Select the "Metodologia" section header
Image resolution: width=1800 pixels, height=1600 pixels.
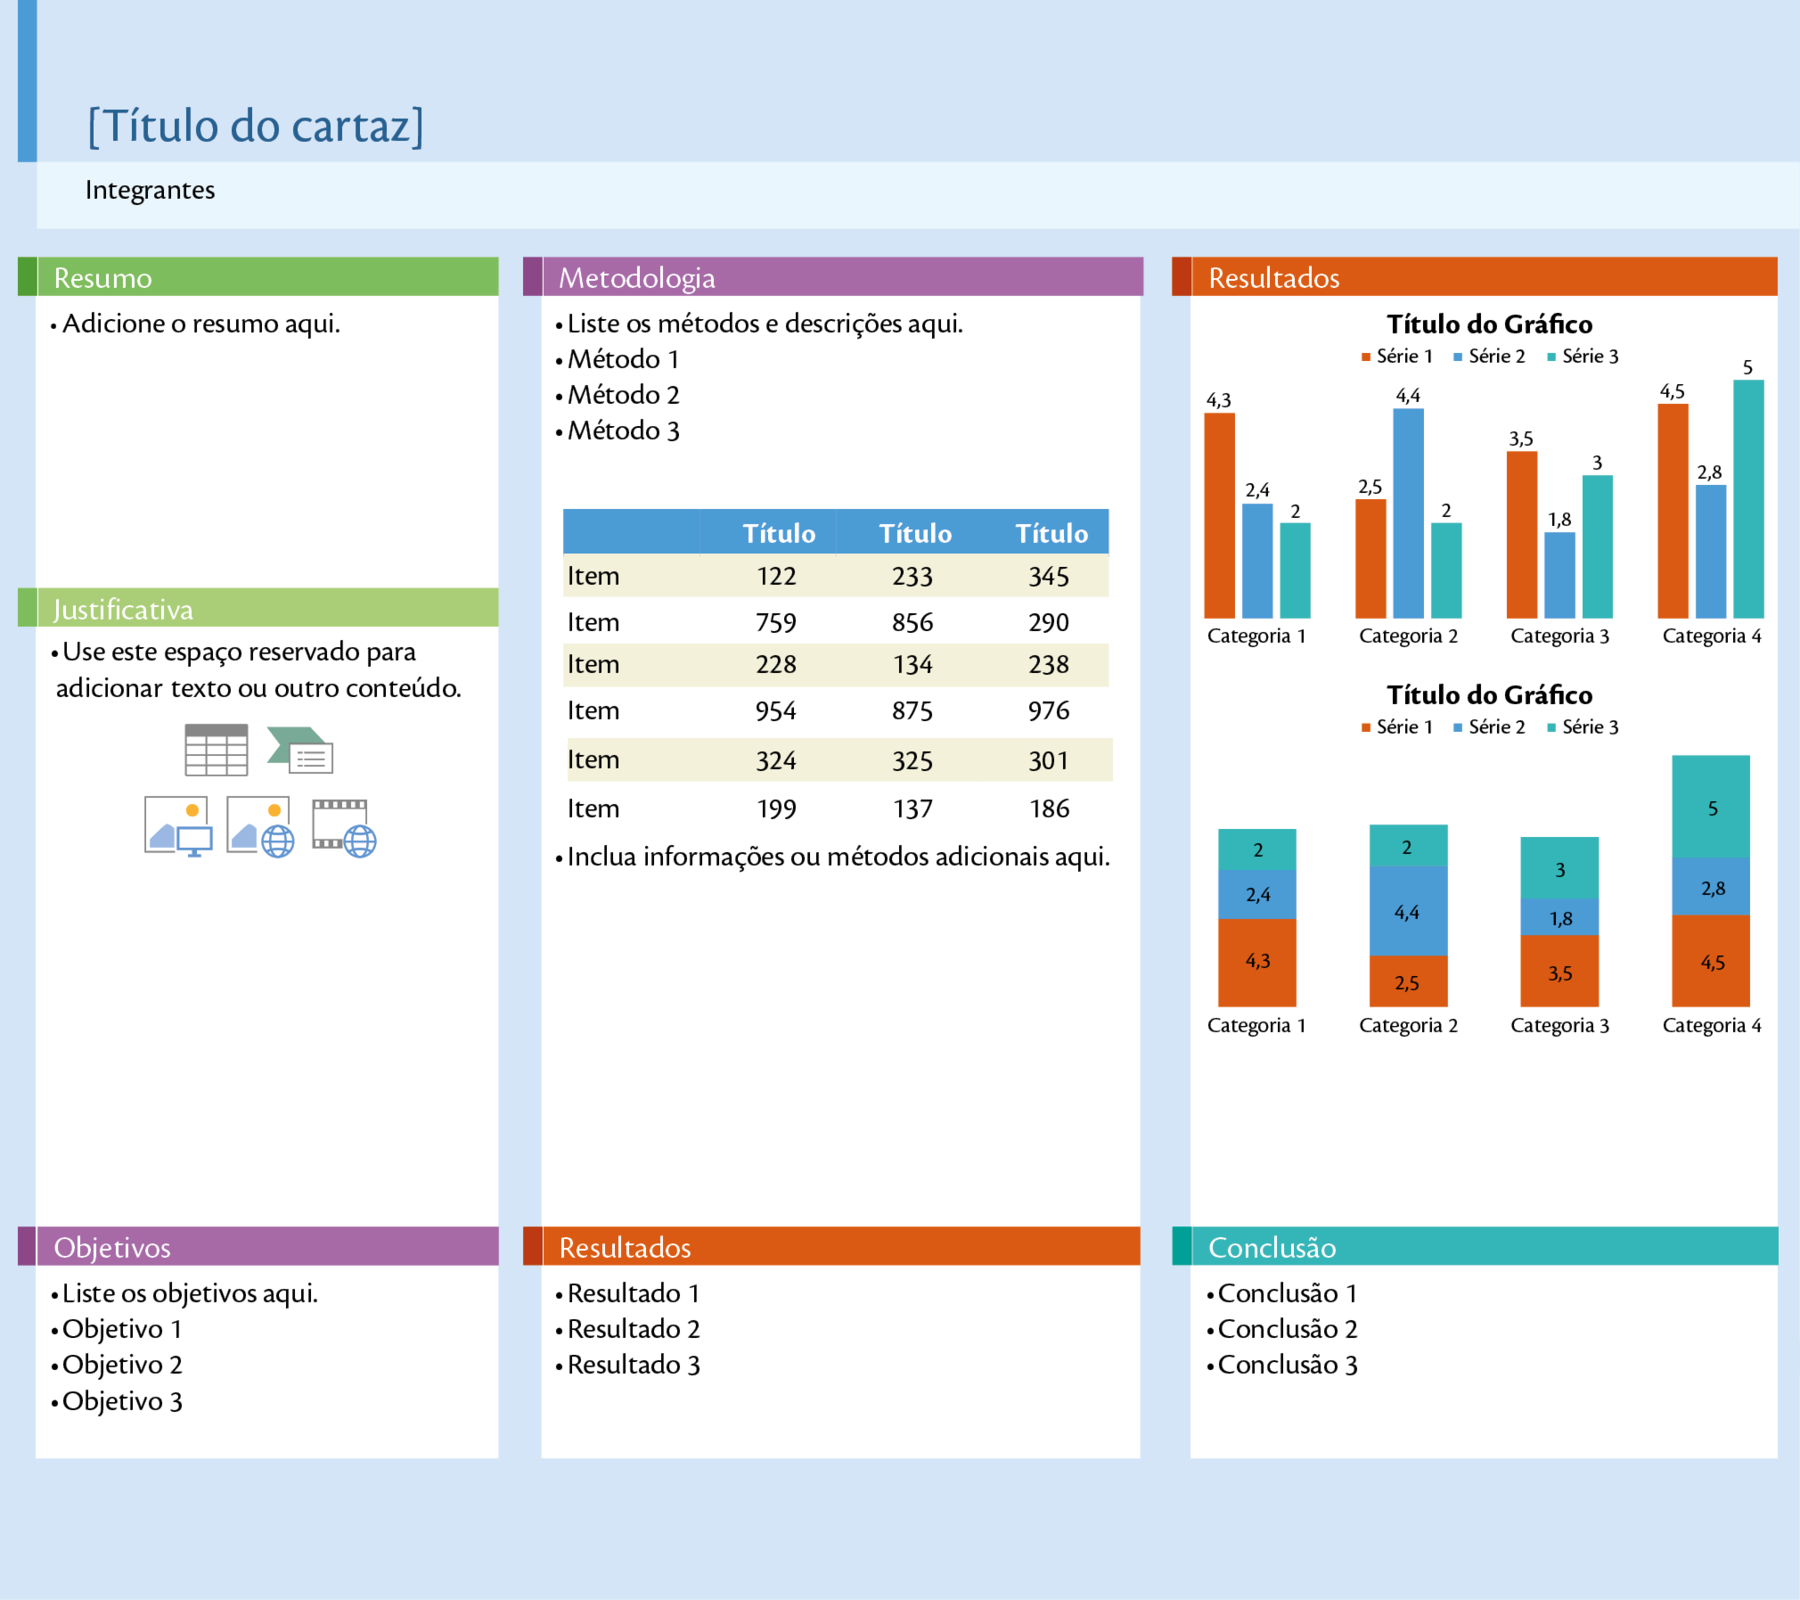point(833,277)
